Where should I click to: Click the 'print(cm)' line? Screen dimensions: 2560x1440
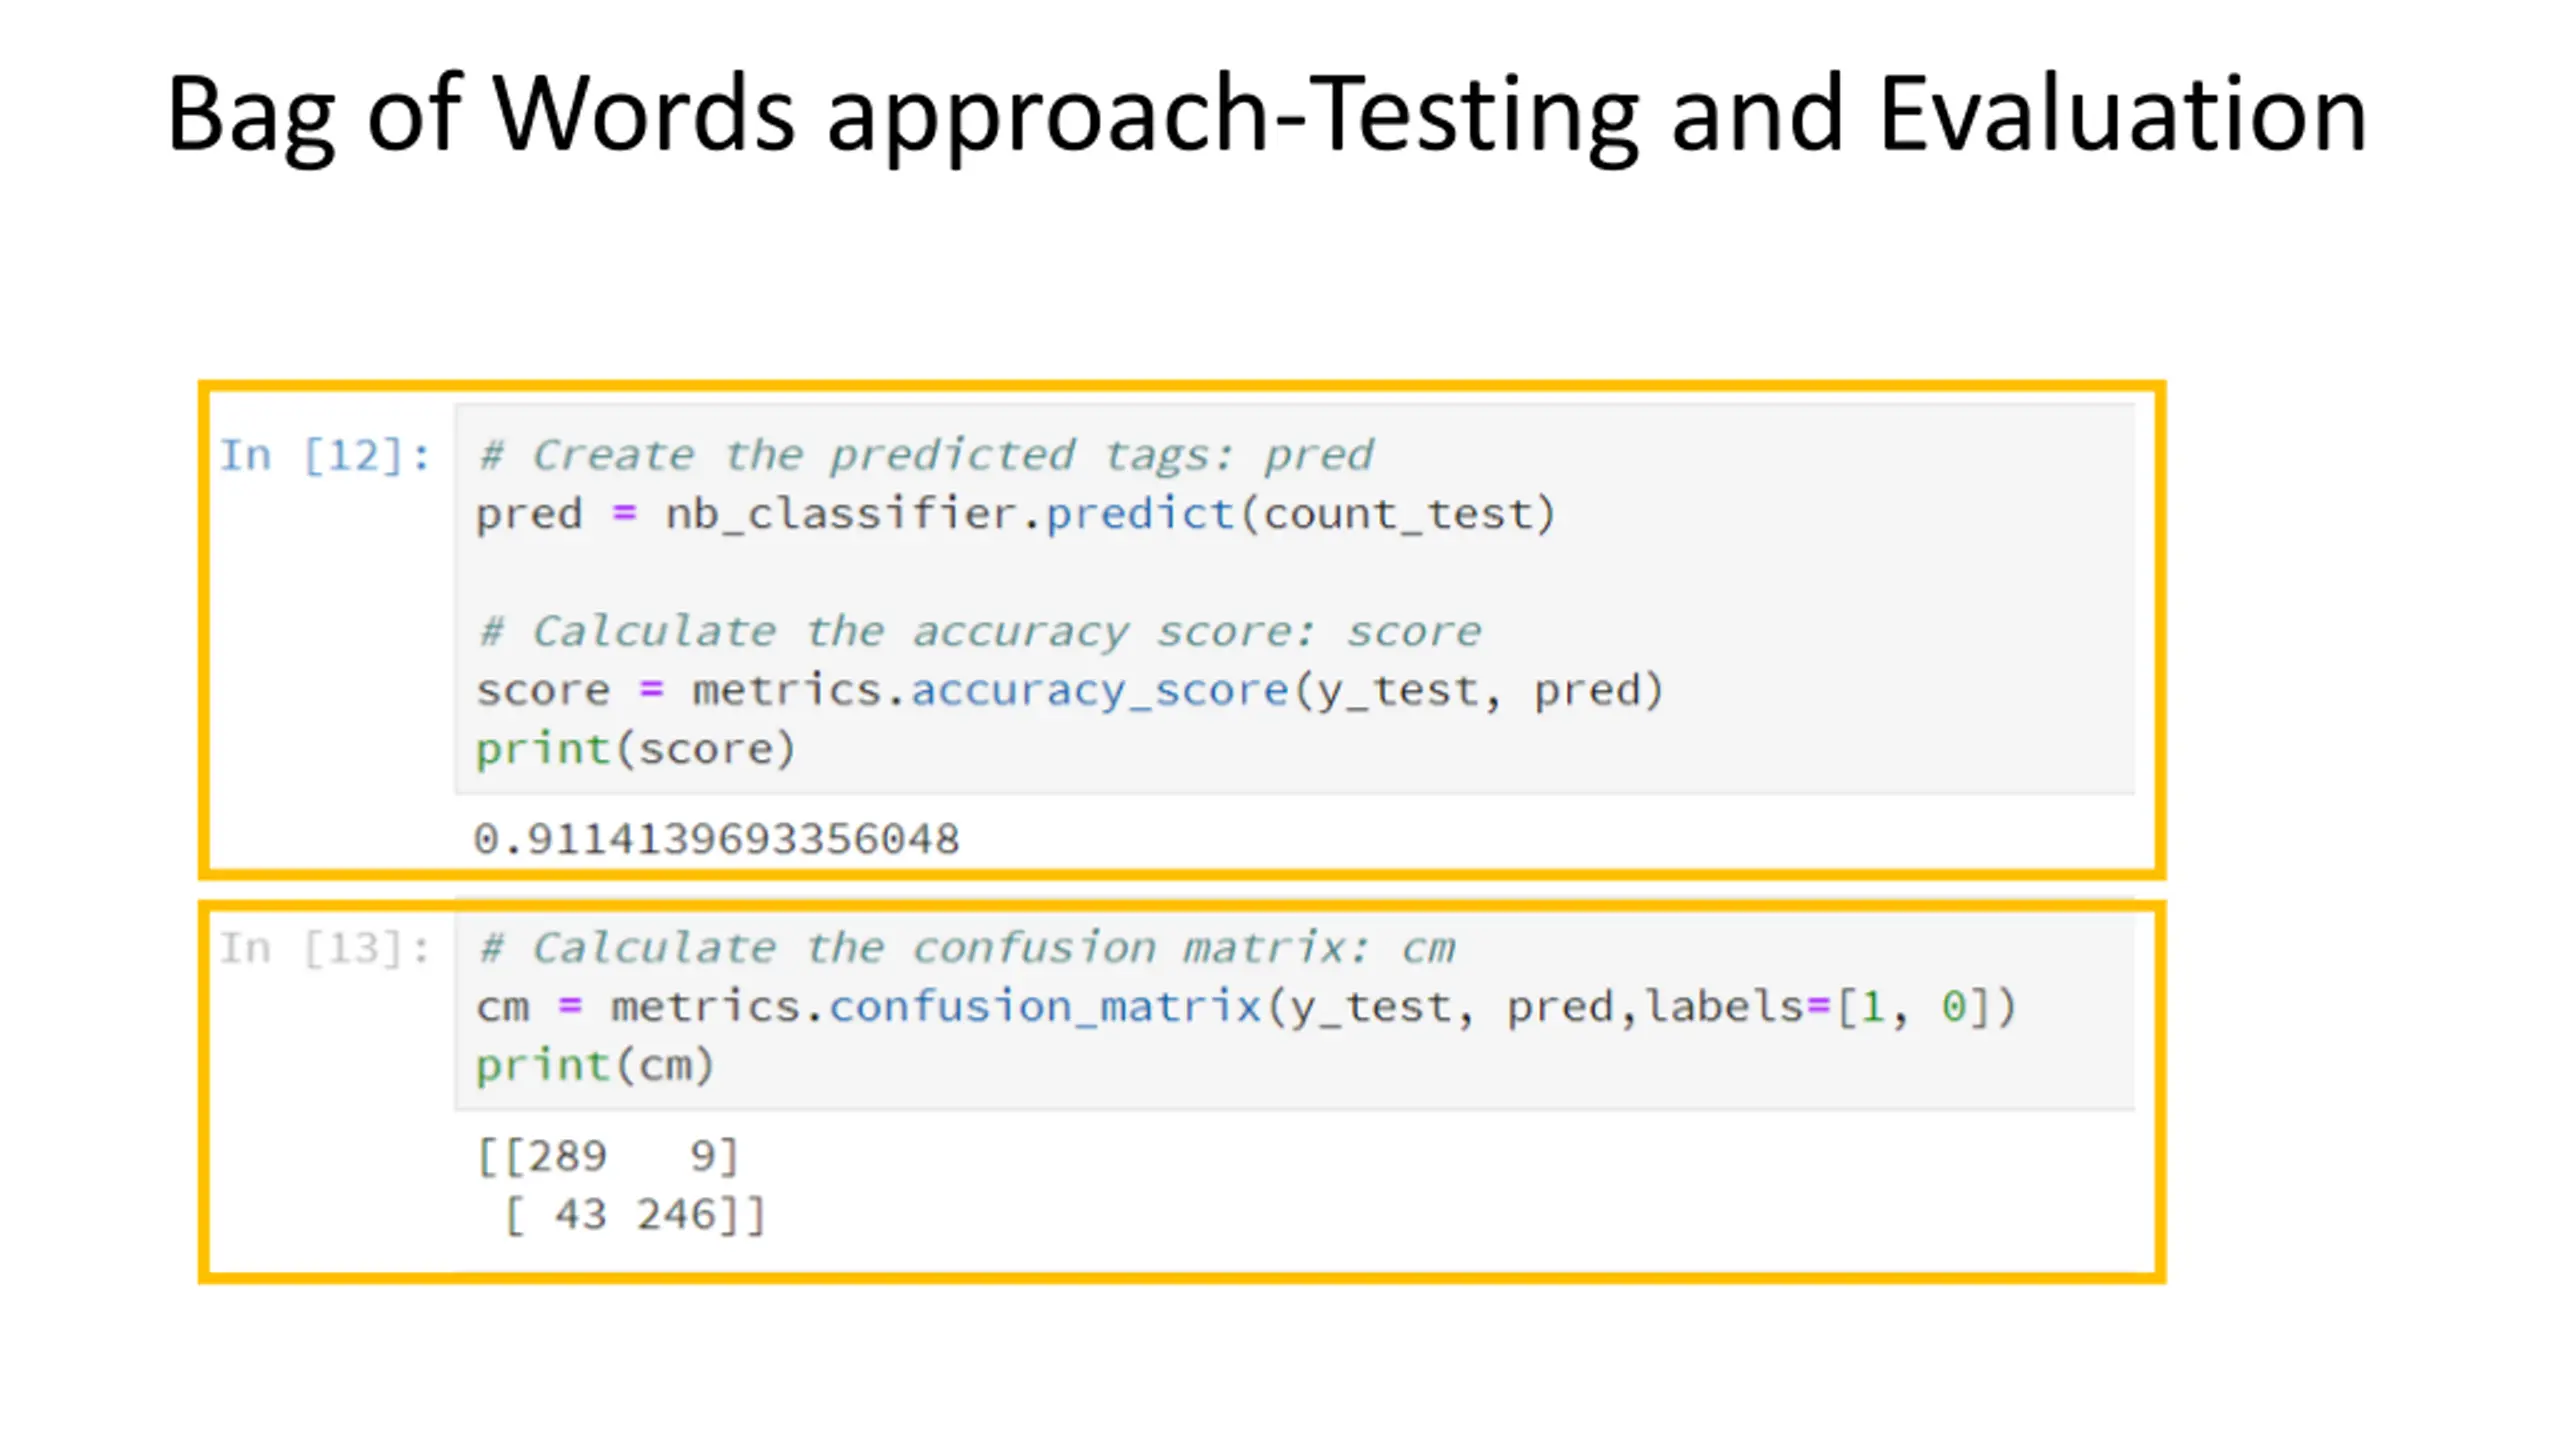pyautogui.click(x=595, y=1065)
